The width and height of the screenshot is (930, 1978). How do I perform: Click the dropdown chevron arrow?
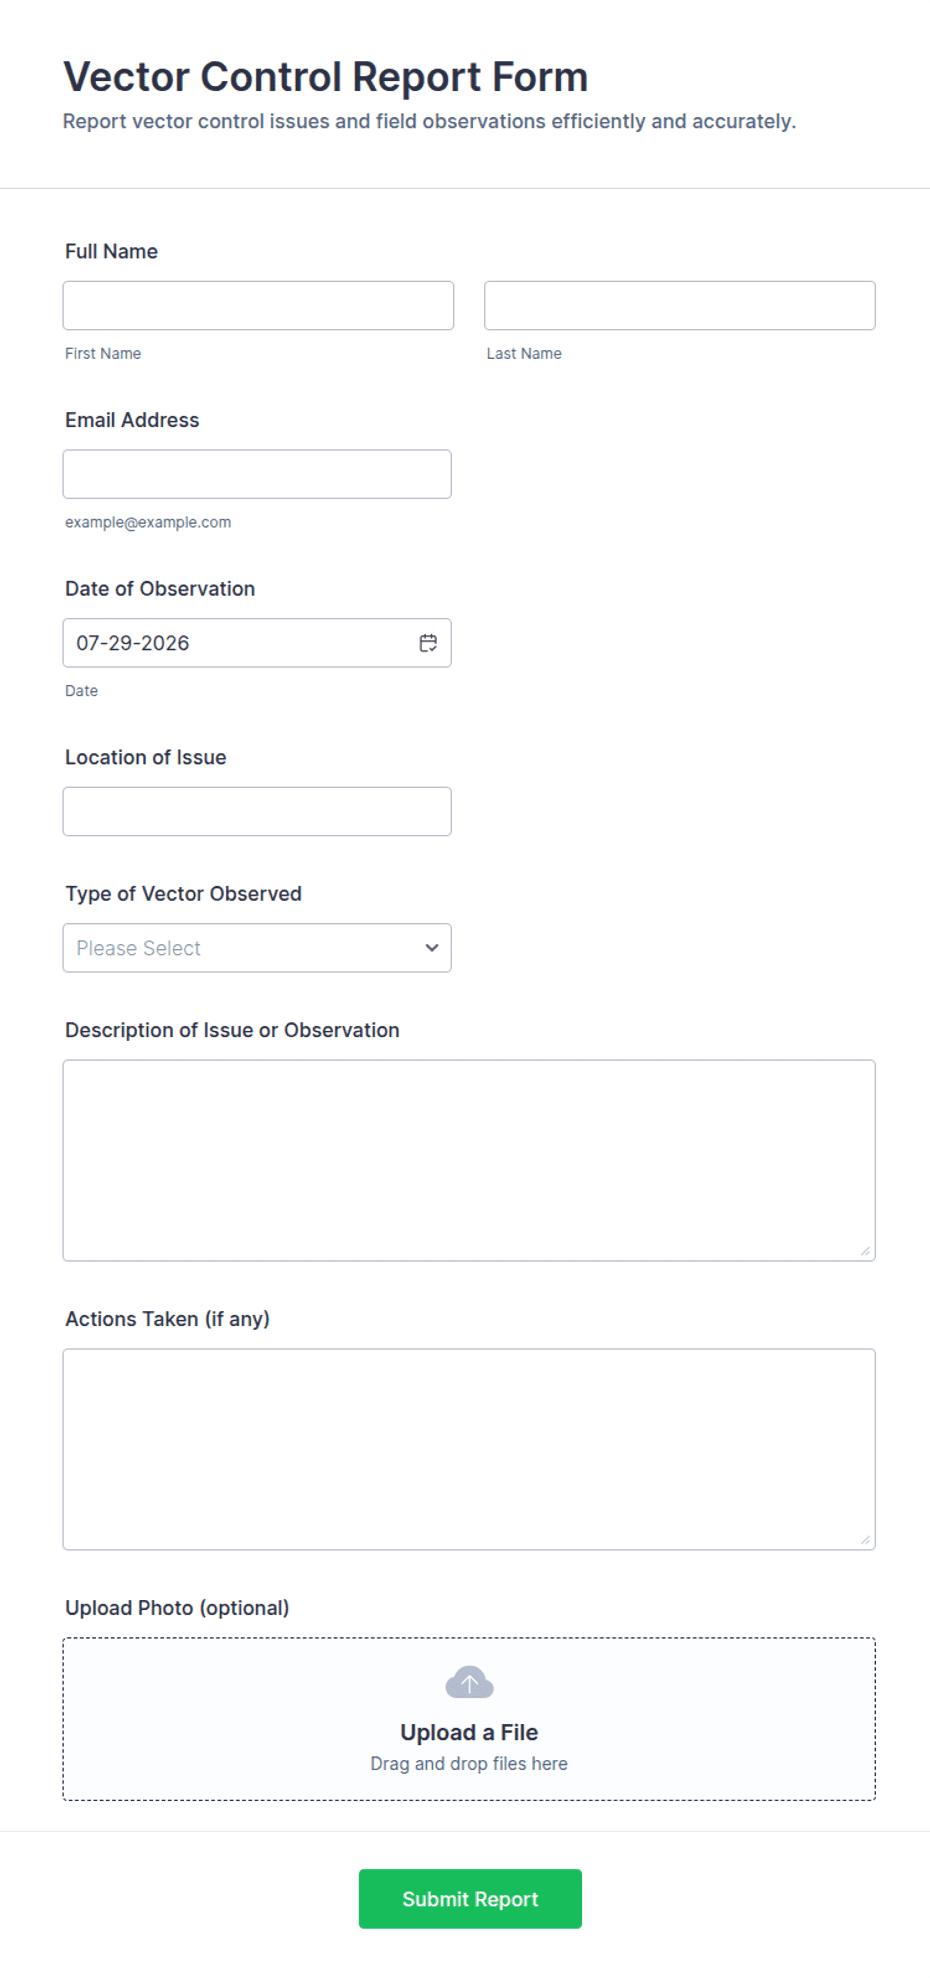pyautogui.click(x=432, y=948)
